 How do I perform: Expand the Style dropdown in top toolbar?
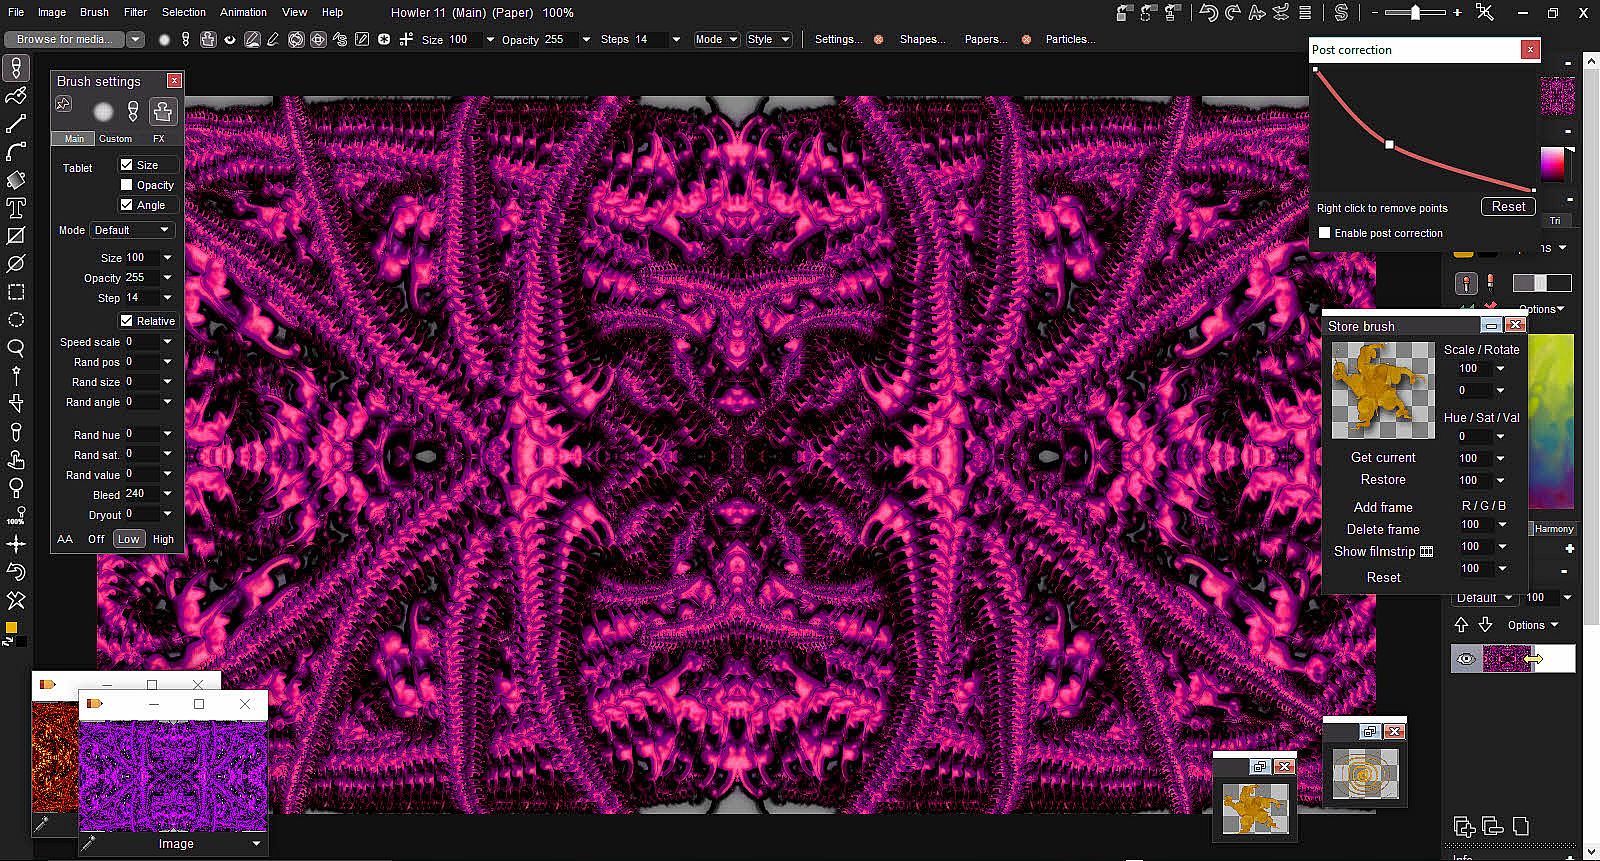[769, 39]
